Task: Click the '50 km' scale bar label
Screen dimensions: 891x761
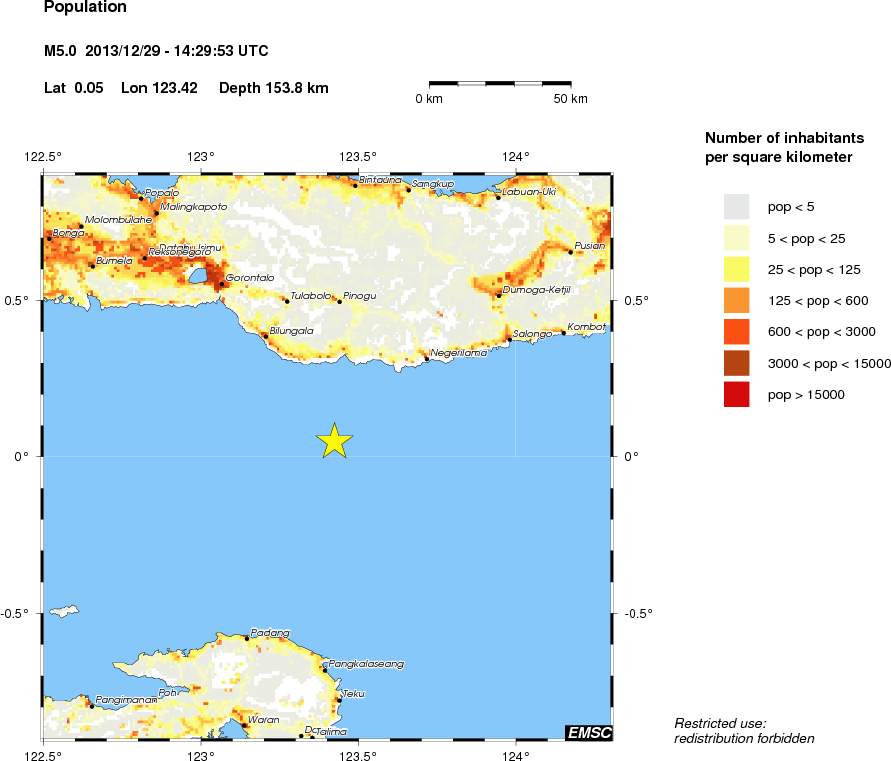Action: (571, 99)
